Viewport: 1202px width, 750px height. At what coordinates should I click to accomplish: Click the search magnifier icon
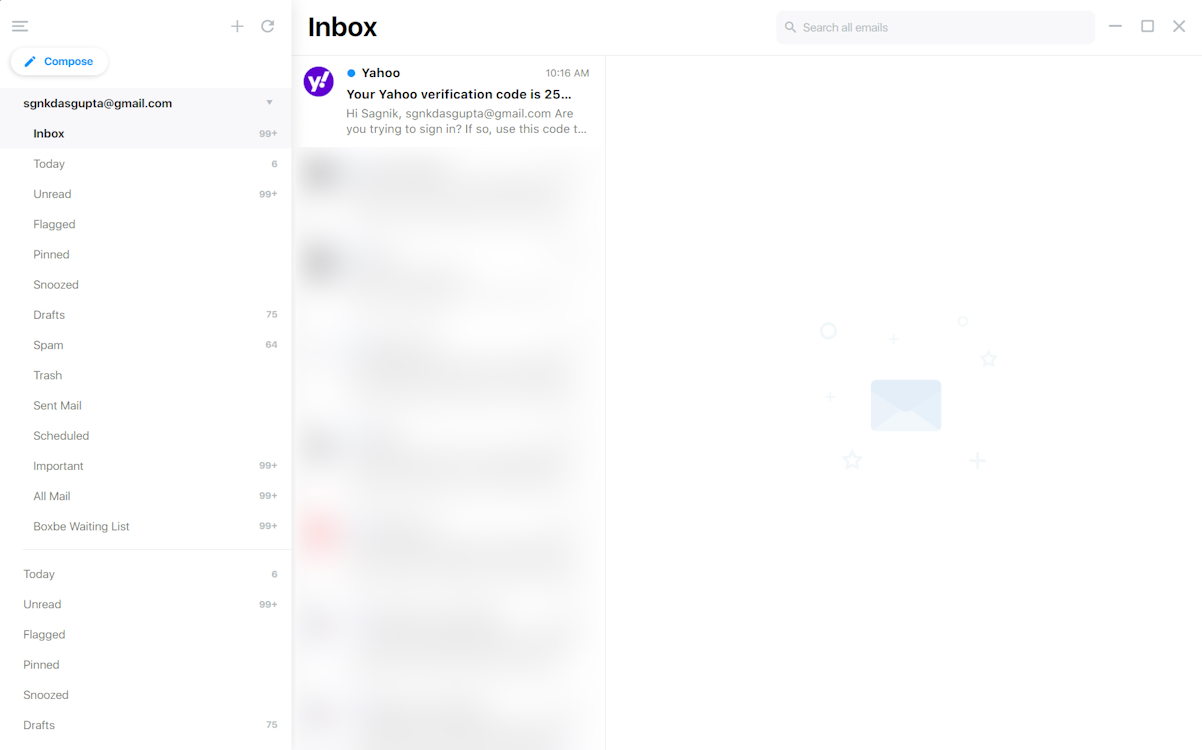[x=791, y=27]
